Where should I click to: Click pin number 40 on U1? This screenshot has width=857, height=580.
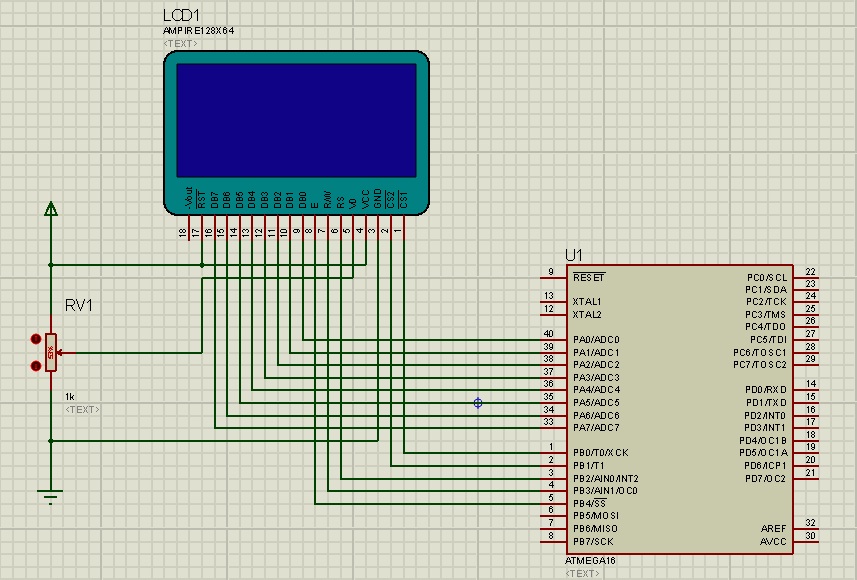[x=549, y=333]
